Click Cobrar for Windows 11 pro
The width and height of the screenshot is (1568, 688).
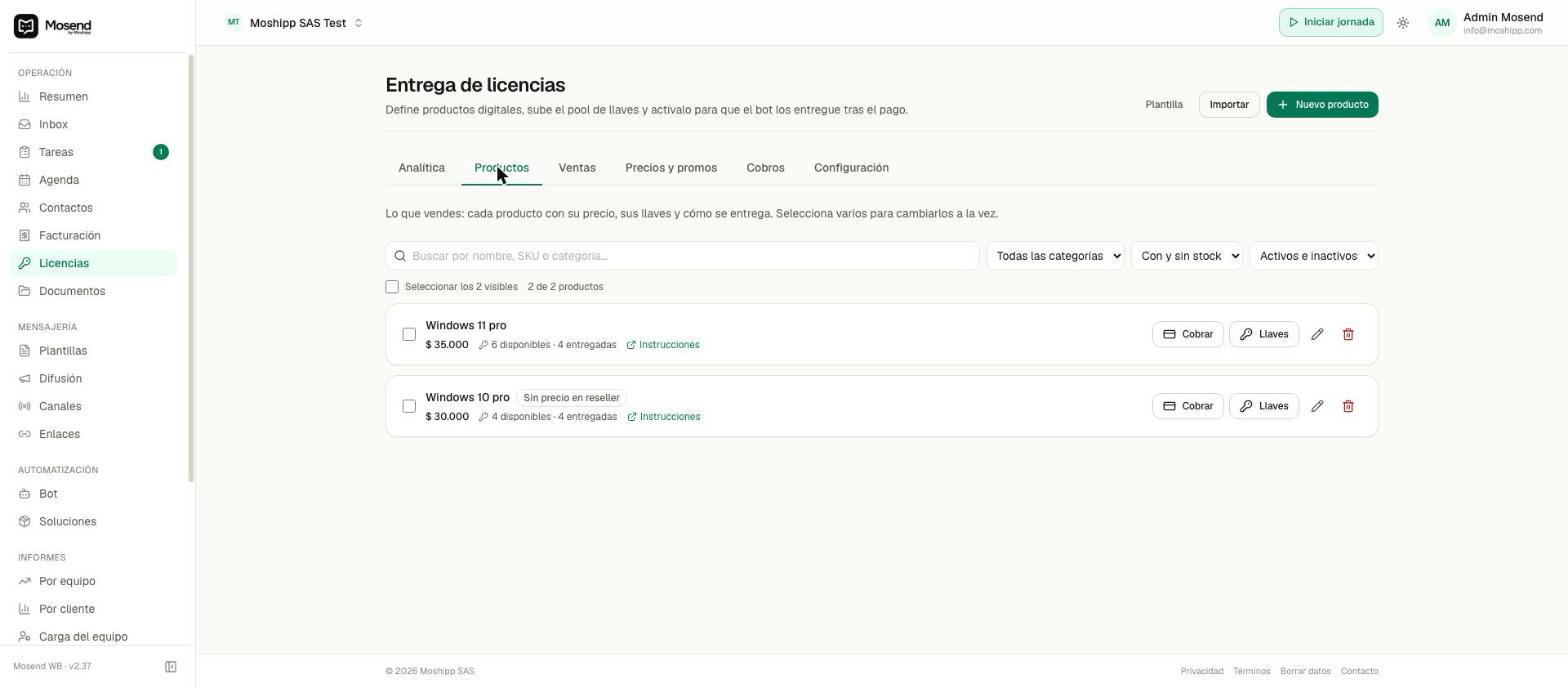[x=1188, y=334]
